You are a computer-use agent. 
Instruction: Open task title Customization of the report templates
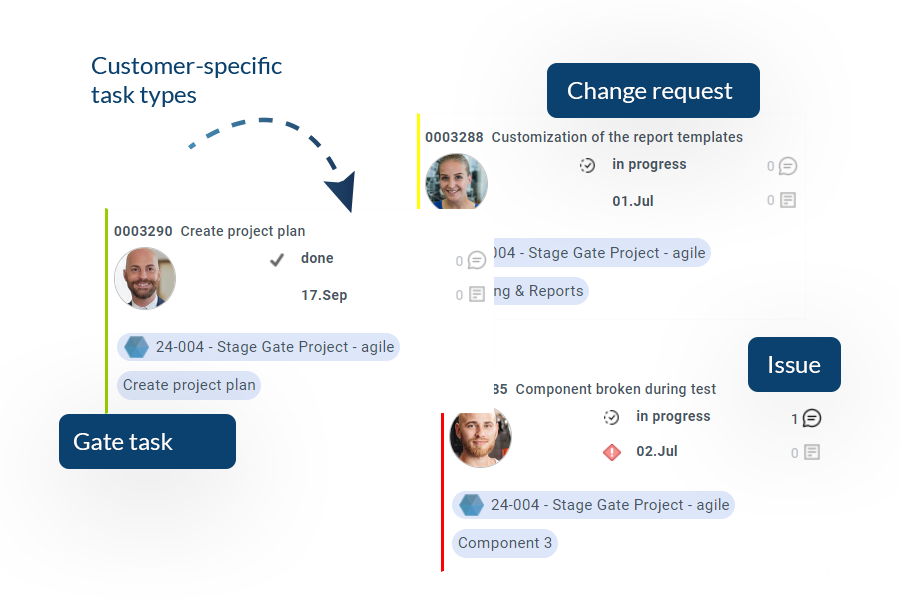(617, 137)
